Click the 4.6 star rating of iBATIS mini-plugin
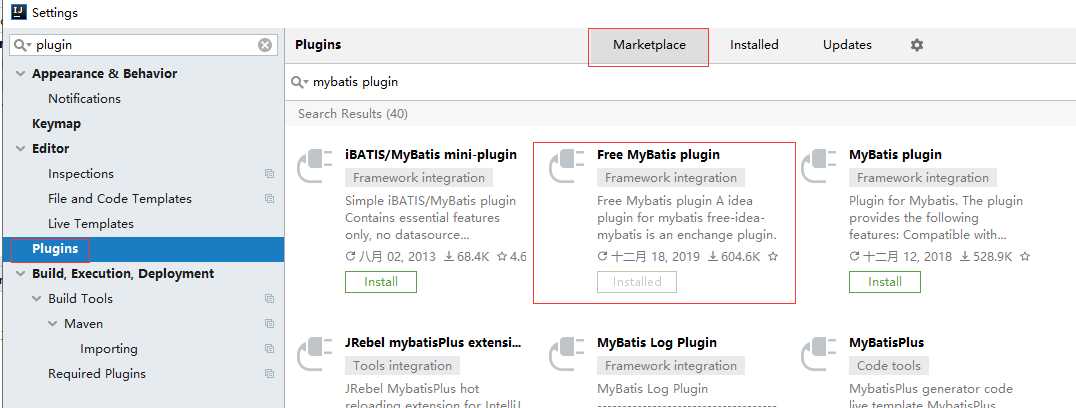 512,257
